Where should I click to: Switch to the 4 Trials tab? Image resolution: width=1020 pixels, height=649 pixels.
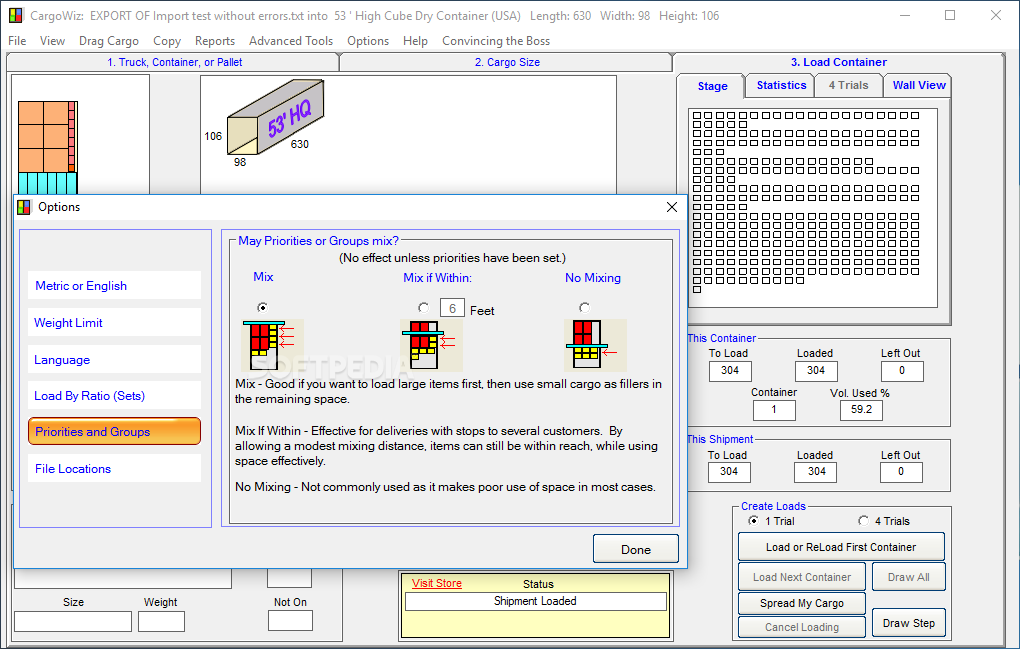pos(848,85)
